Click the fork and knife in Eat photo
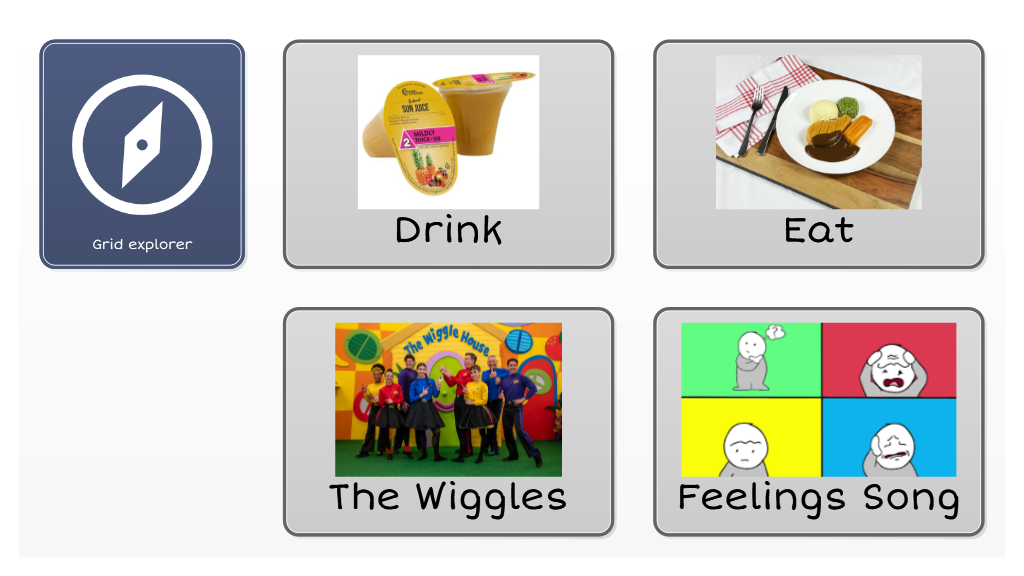Viewport: 1024px width, 576px height. 762,121
